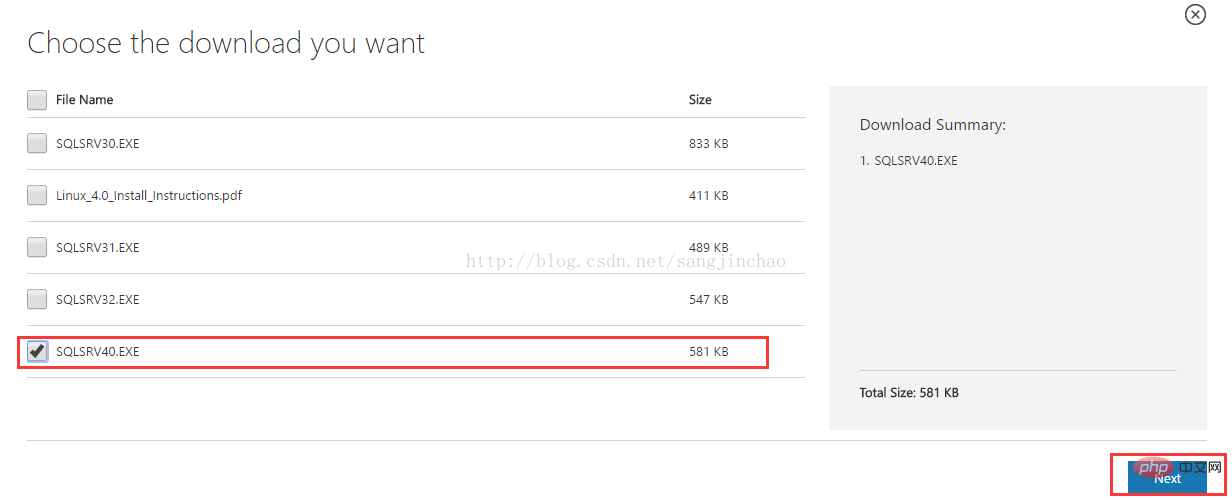The width and height of the screenshot is (1232, 500).
Task: Click the 411 KB size value
Action: pos(708,195)
